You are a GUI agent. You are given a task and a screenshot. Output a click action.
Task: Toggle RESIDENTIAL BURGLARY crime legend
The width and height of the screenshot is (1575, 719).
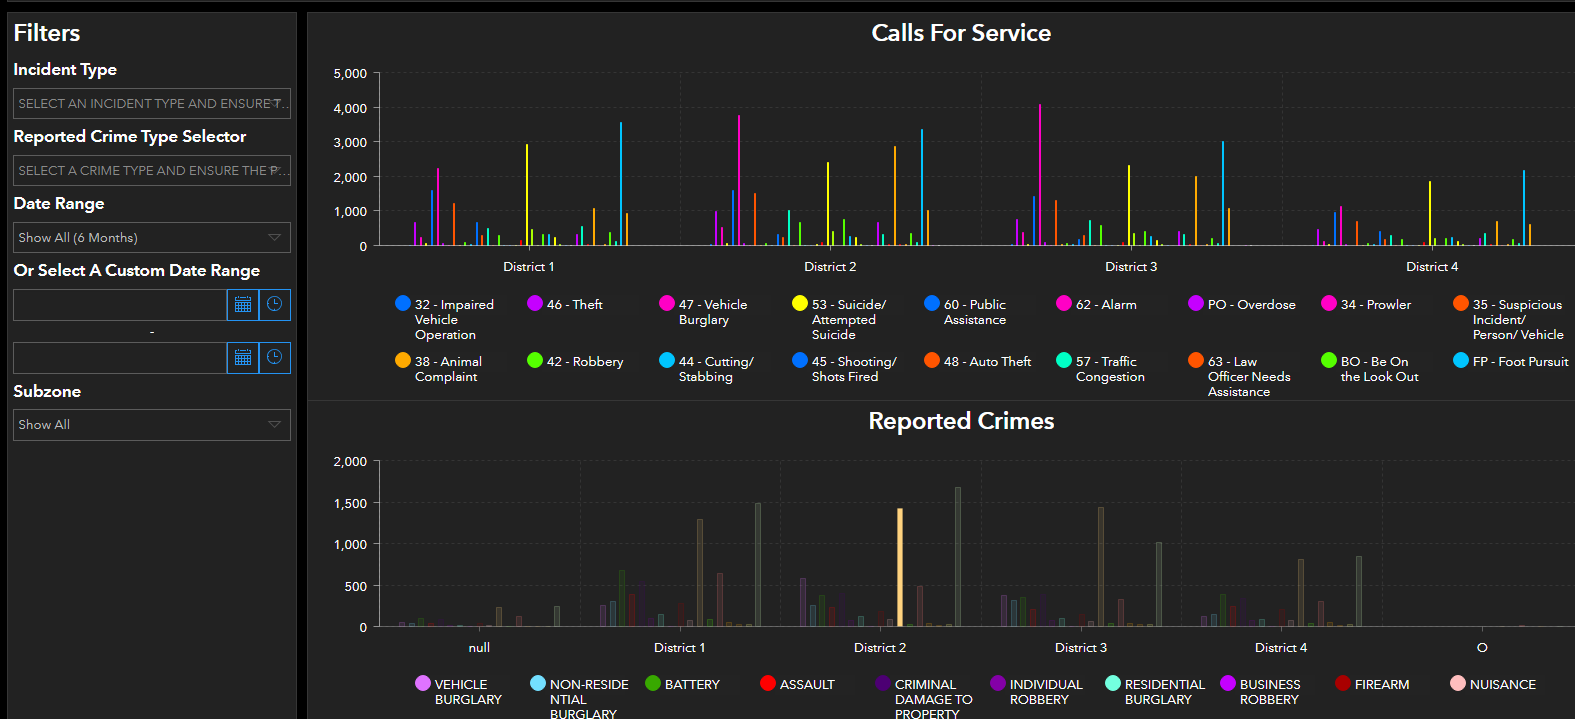(x=1155, y=691)
